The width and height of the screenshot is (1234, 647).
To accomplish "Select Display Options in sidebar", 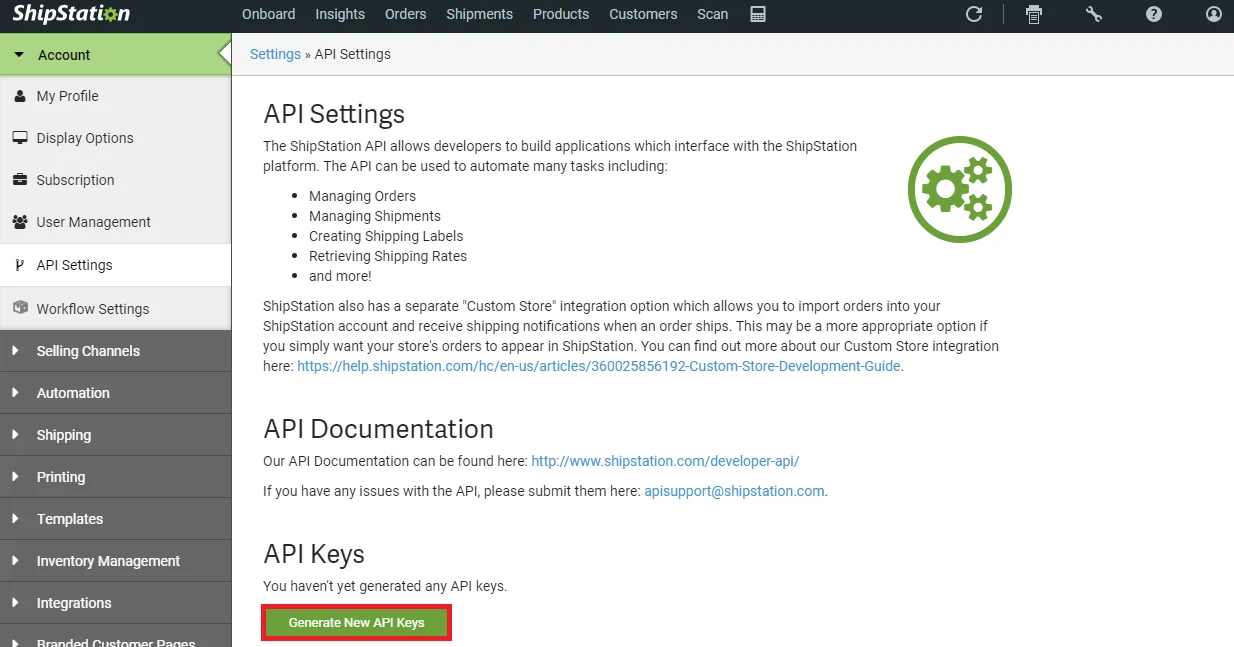I will 115,138.
